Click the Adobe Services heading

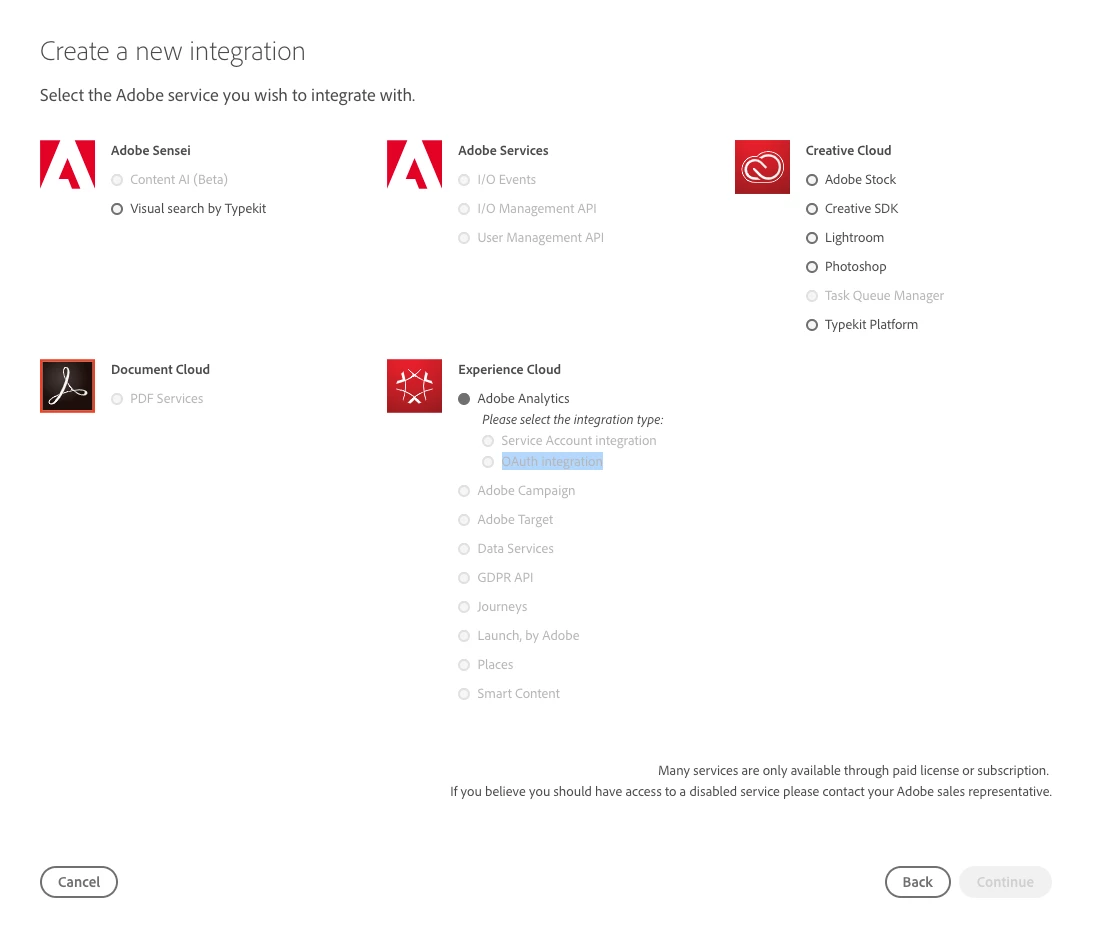503,151
